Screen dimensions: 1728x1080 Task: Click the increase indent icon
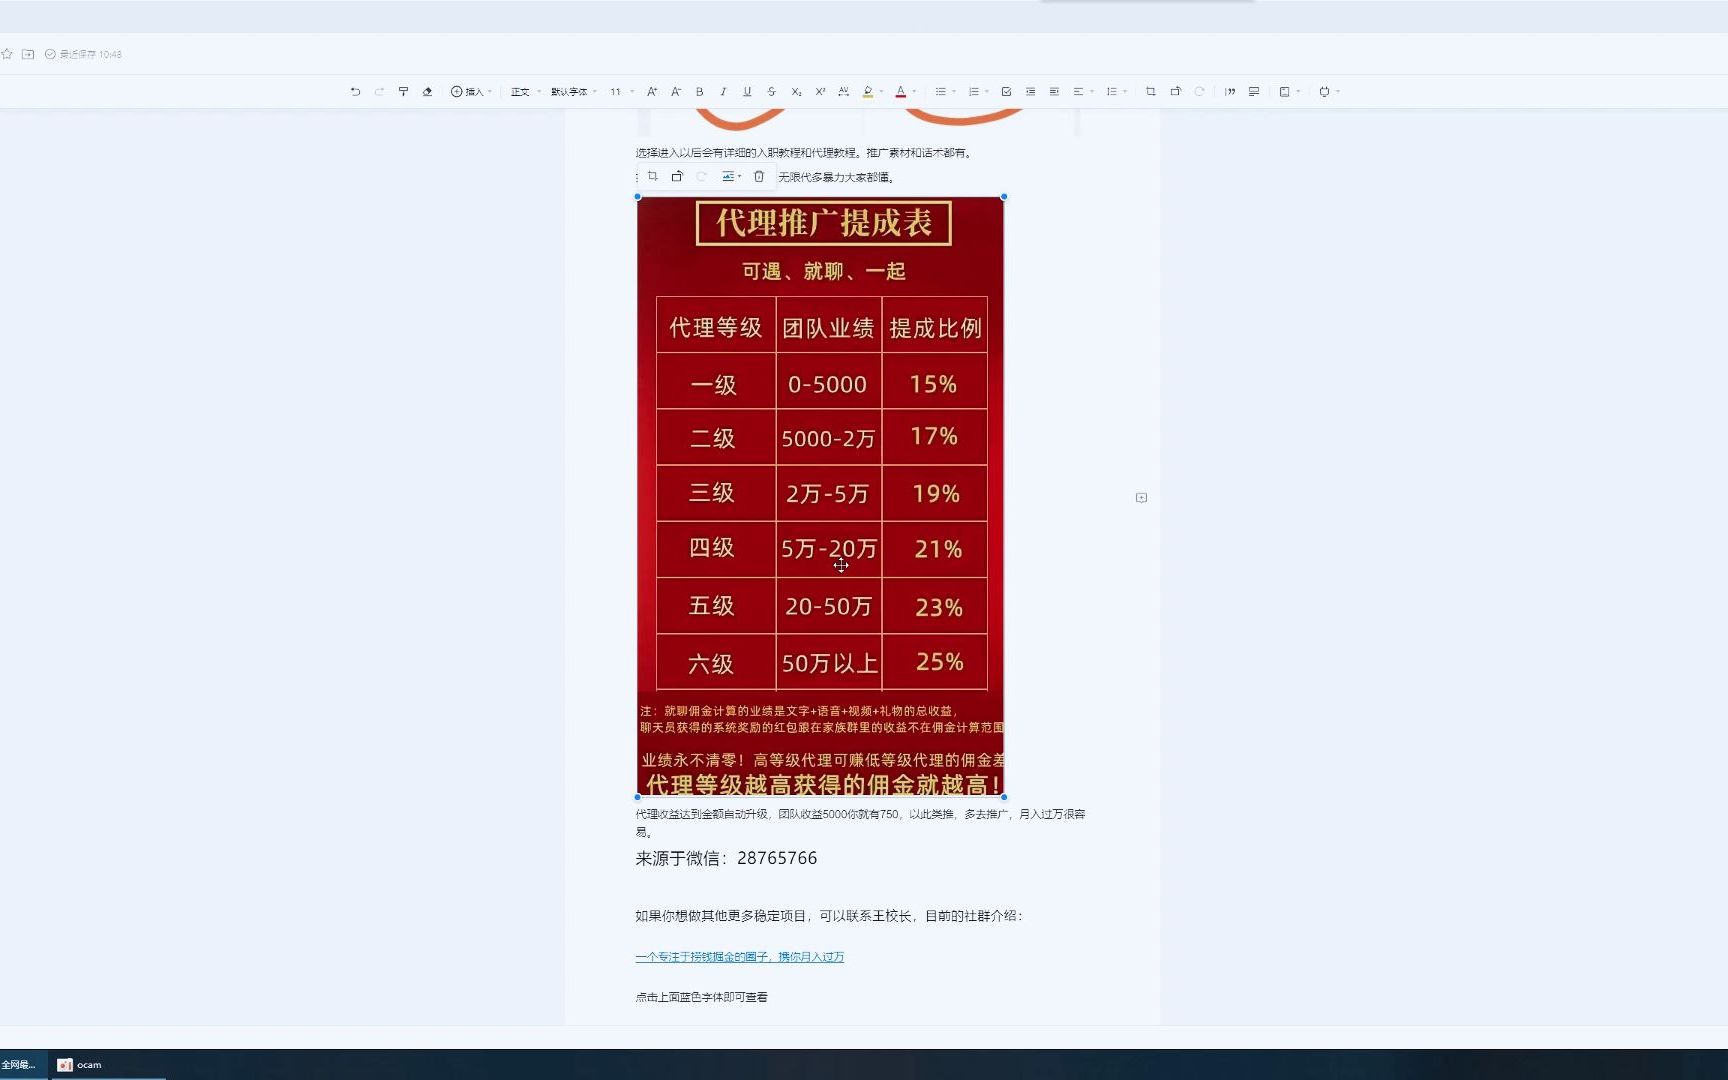(1054, 91)
